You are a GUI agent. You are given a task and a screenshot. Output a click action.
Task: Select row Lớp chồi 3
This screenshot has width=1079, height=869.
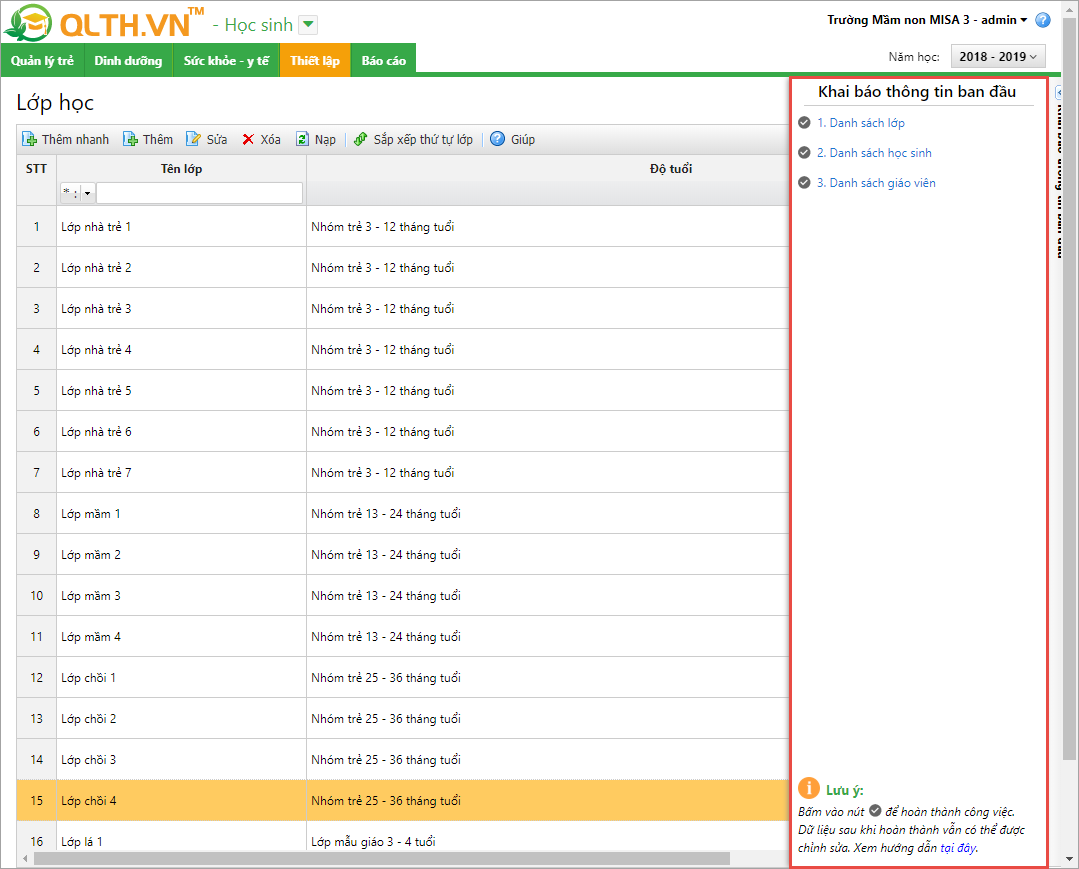pos(403,760)
